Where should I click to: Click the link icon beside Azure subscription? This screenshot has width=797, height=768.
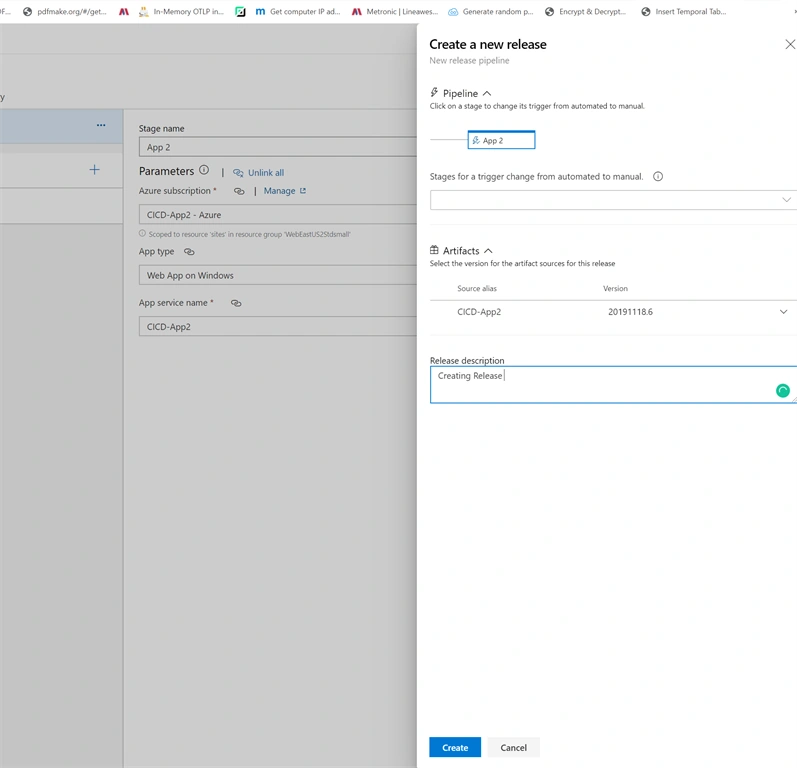pyautogui.click(x=239, y=191)
